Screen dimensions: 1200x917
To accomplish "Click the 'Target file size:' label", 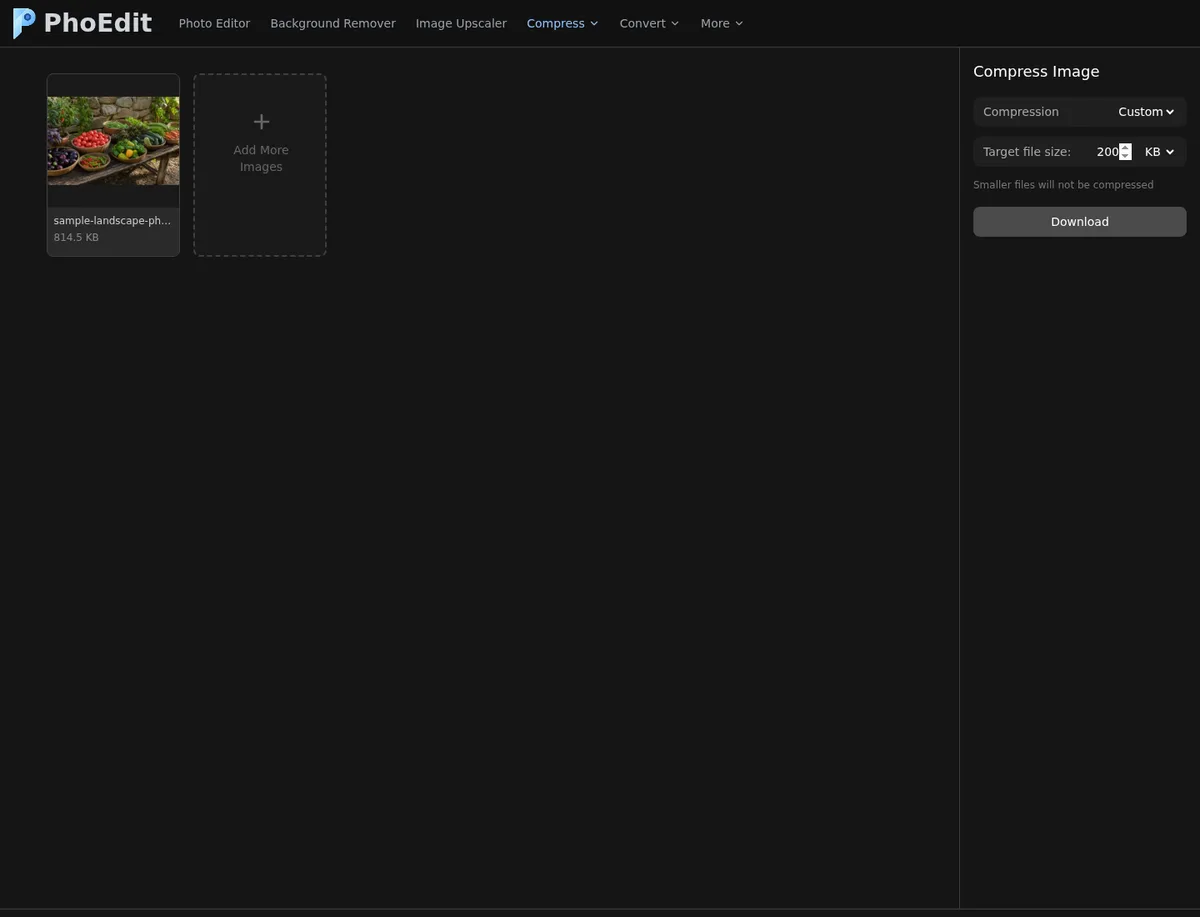I will (x=1027, y=152).
